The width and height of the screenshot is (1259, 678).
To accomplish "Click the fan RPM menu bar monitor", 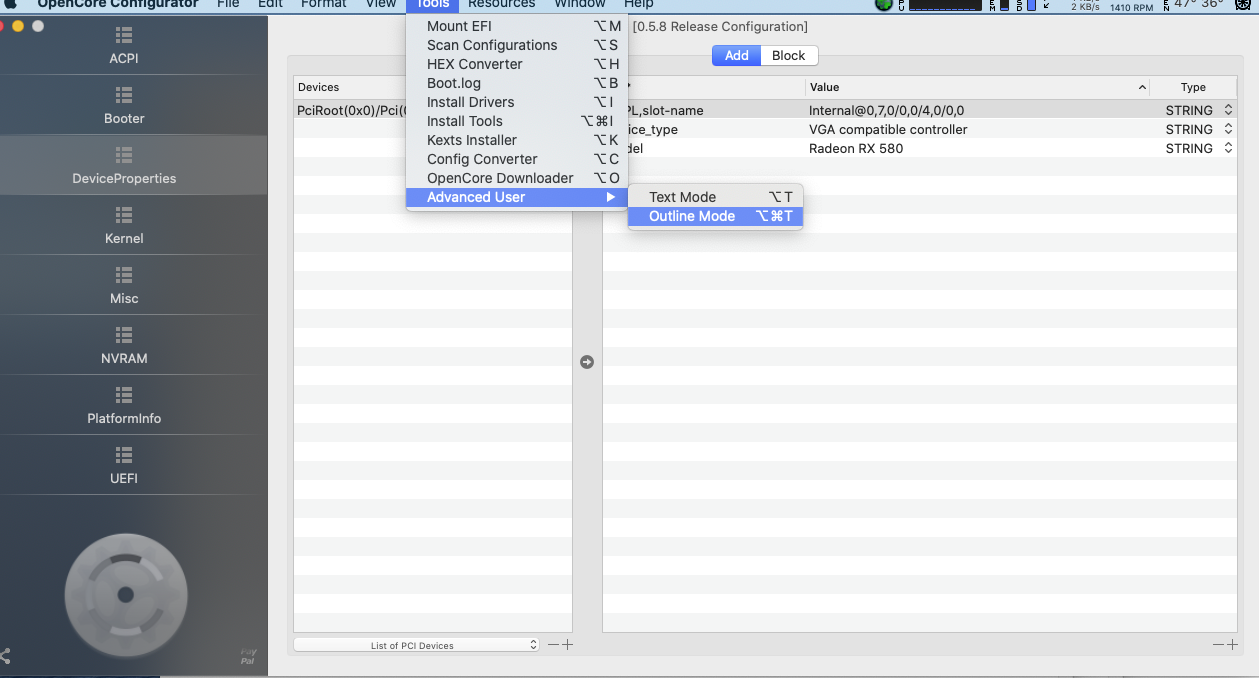I will (1131, 6).
